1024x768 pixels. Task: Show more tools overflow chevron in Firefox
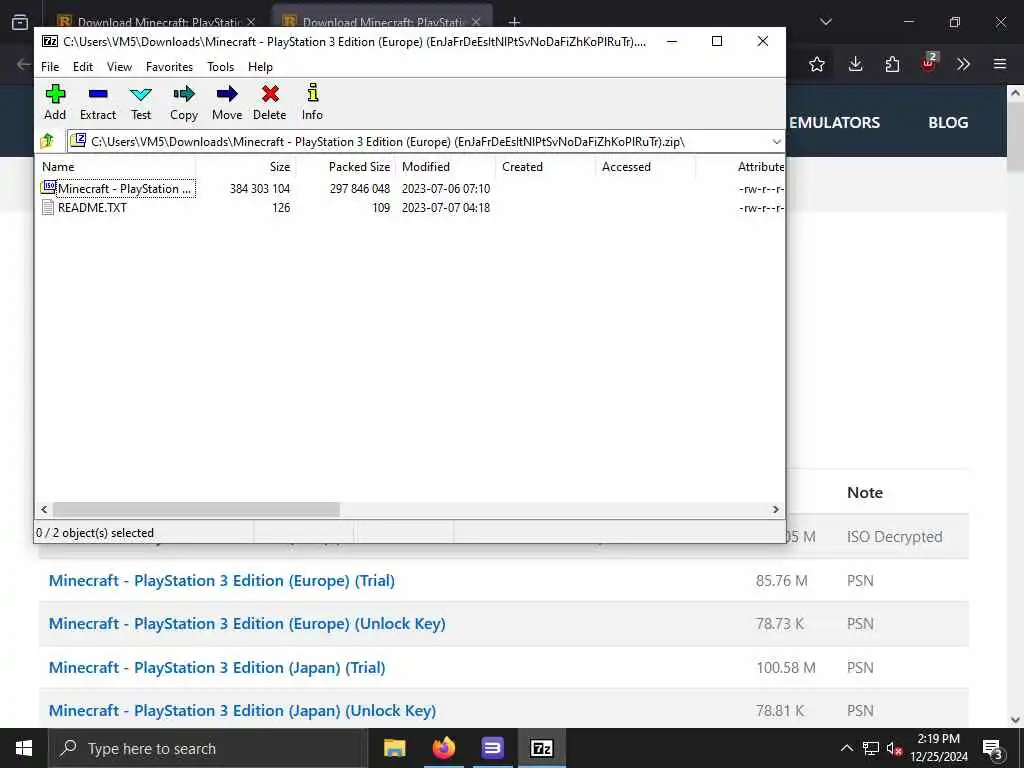(963, 64)
